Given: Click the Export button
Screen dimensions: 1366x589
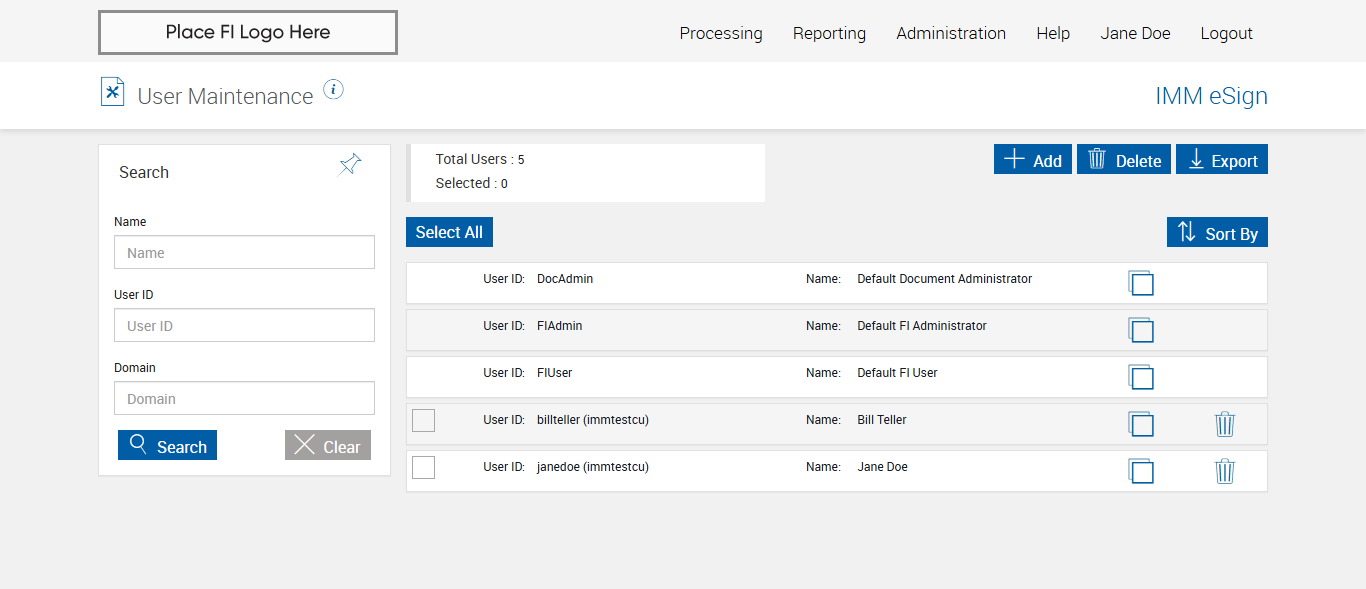Looking at the screenshot, I should coord(1222,160).
